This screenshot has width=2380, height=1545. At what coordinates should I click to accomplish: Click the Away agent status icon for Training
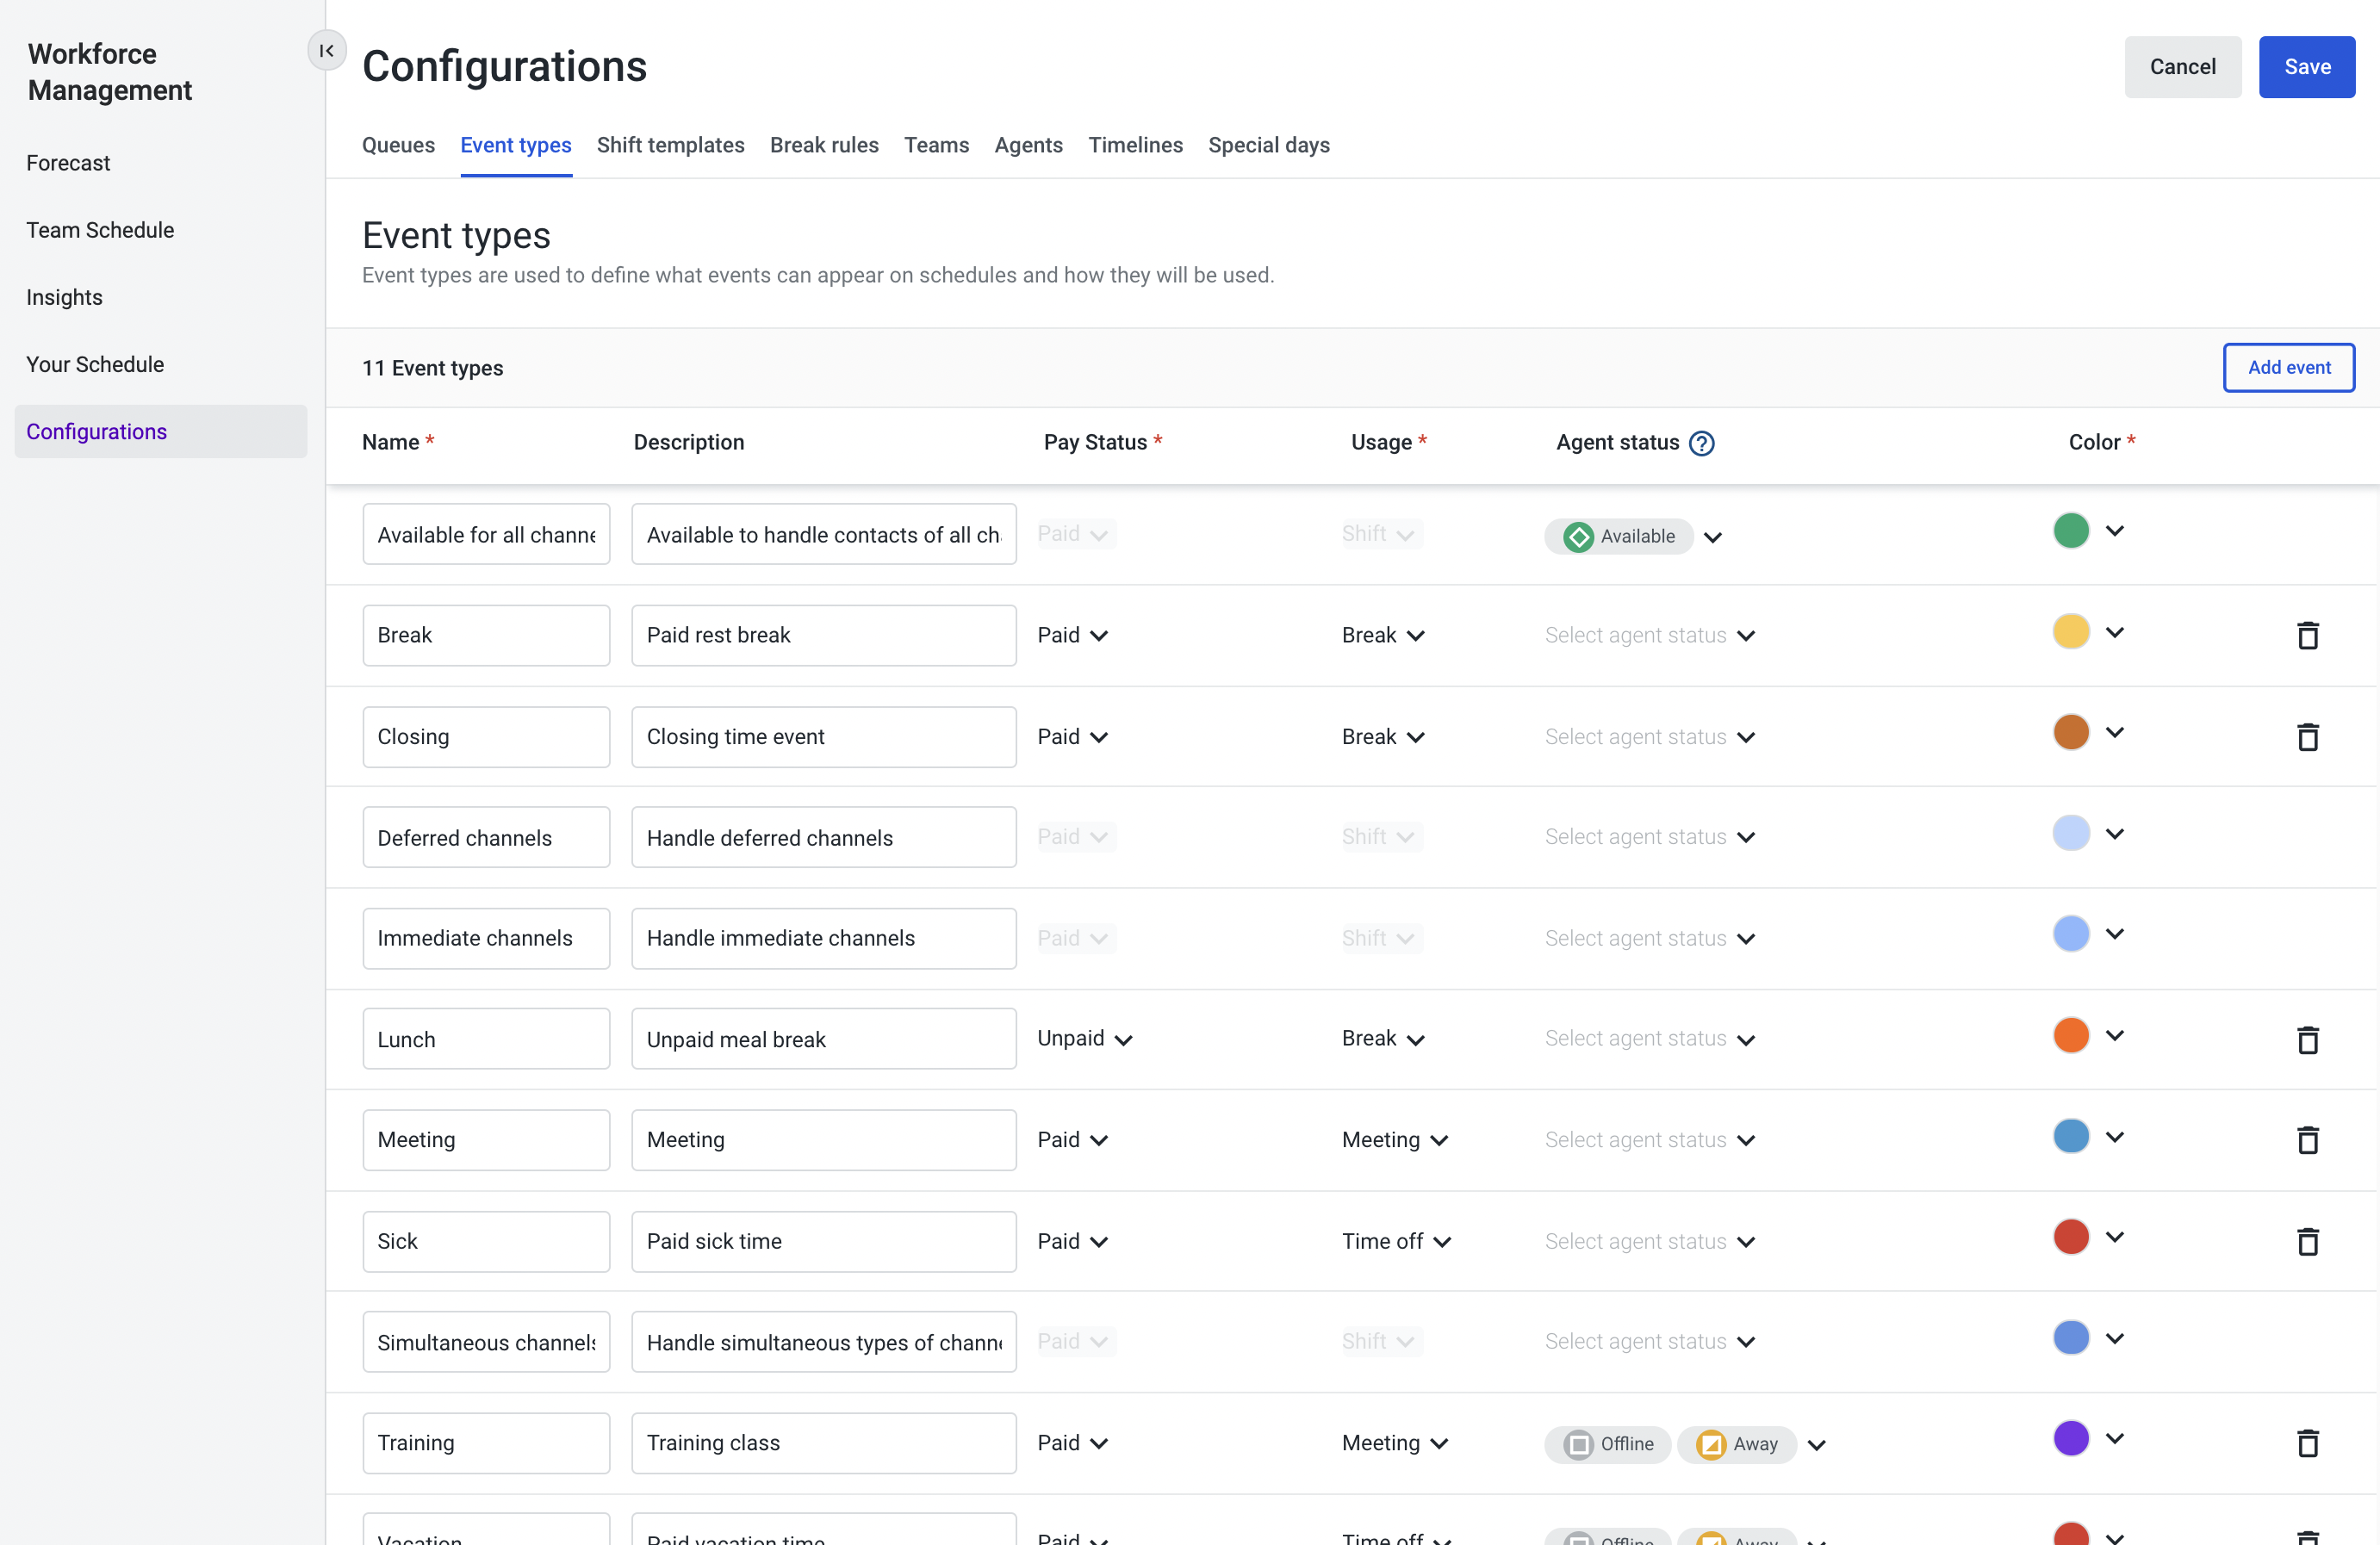click(1707, 1443)
